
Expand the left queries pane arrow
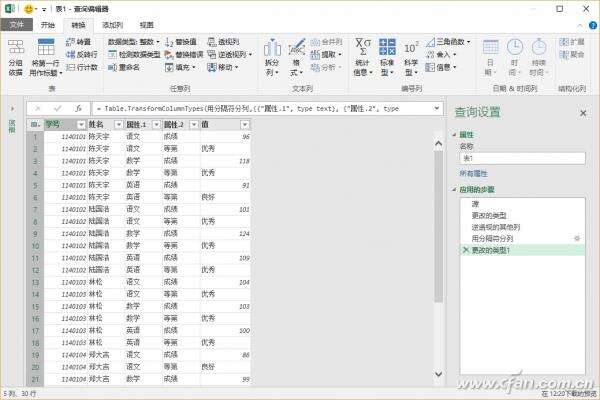tap(12, 109)
